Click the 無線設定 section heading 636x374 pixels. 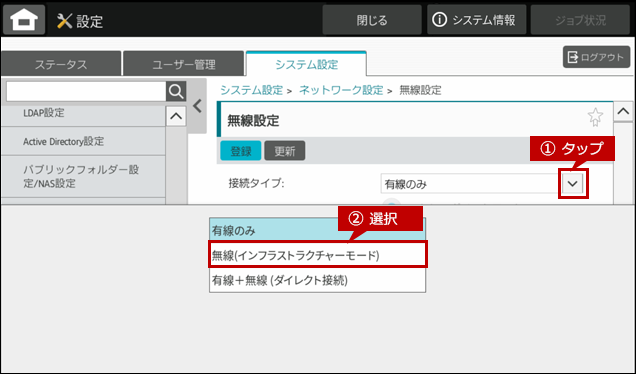click(254, 120)
